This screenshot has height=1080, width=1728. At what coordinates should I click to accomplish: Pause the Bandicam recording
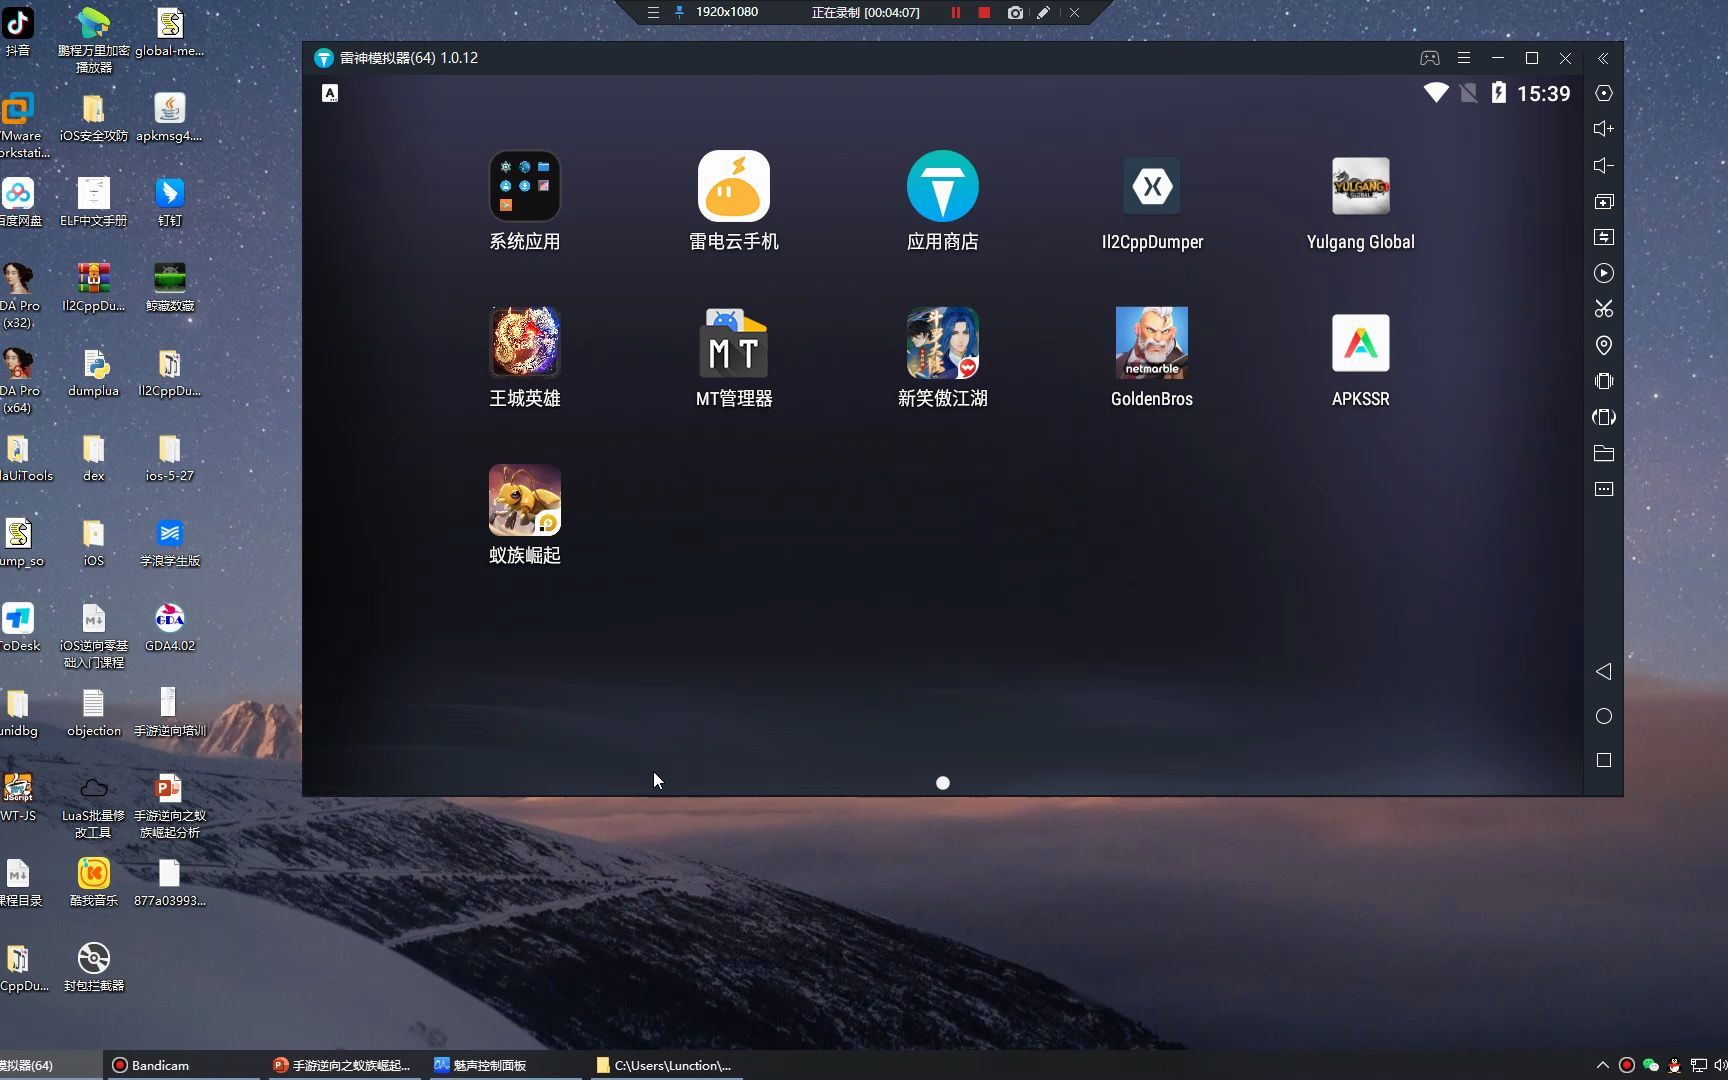955,12
